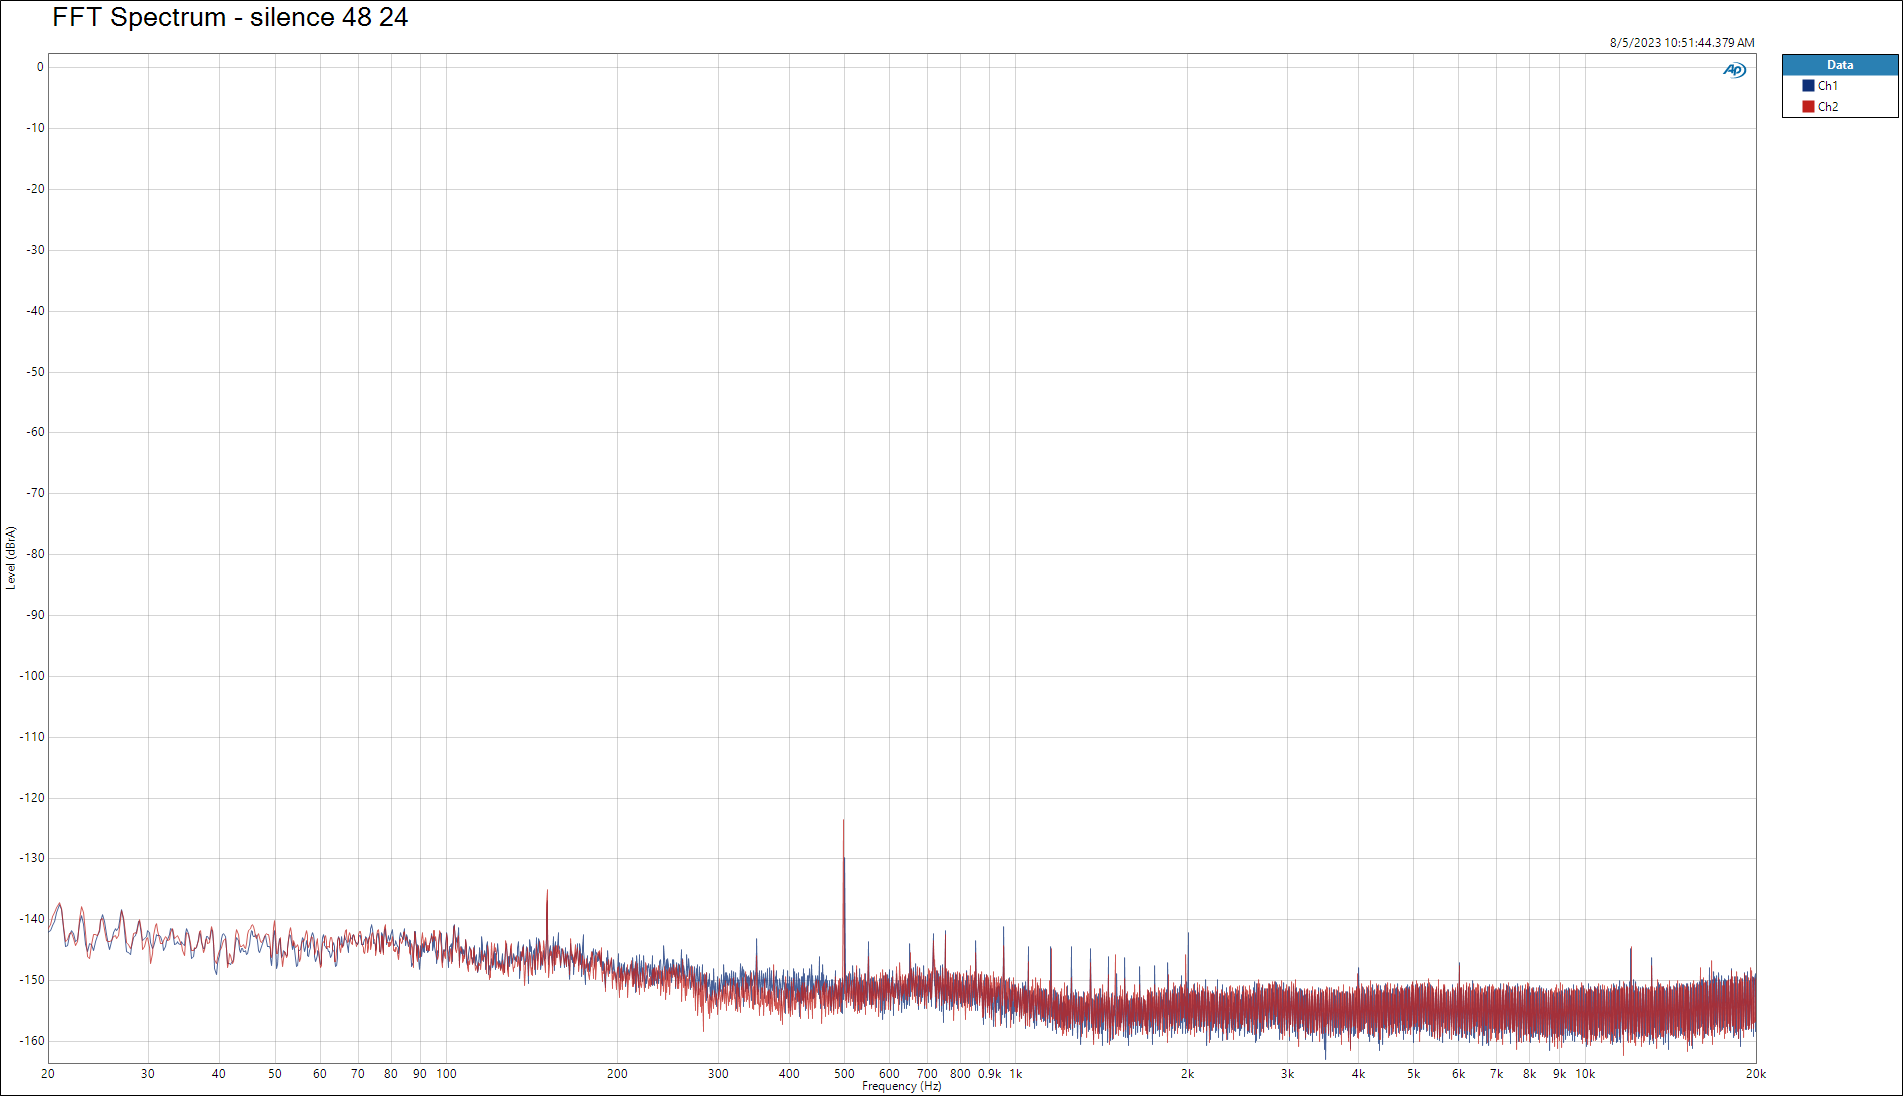Click the 1k frequency axis tick label
Viewport: 1903px width, 1096px height.
[1015, 1074]
